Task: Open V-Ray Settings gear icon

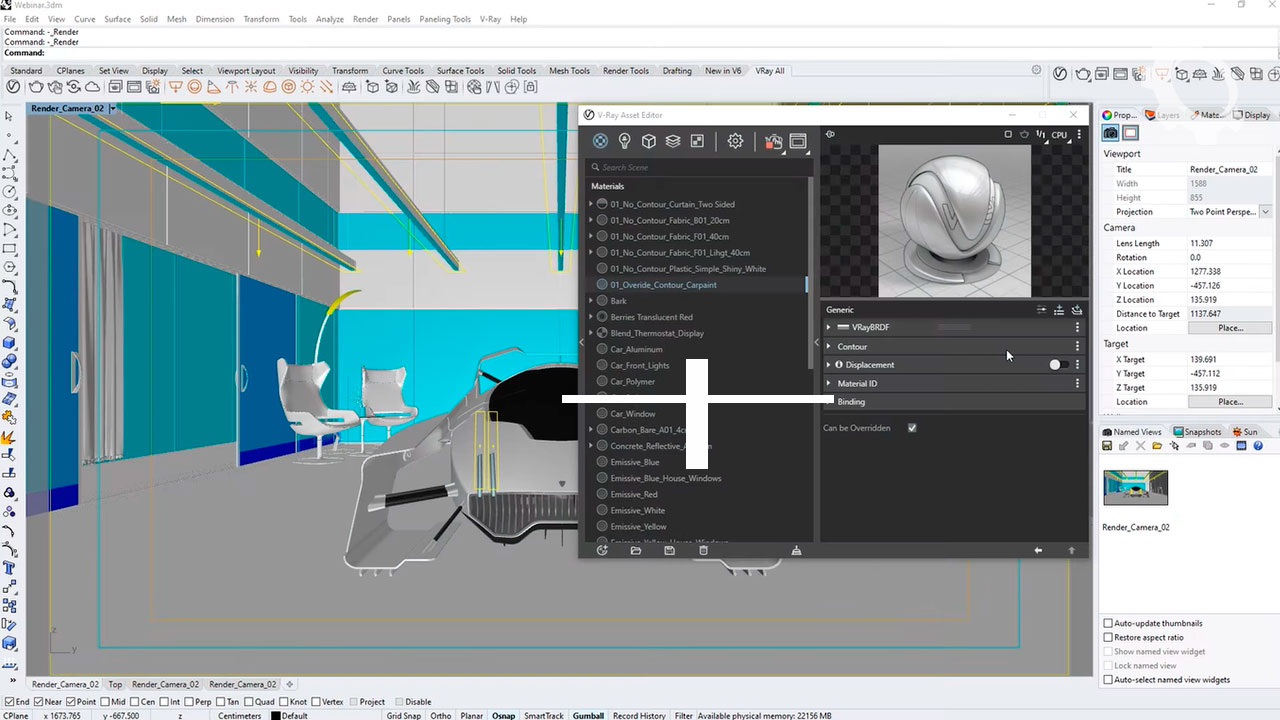Action: point(735,141)
